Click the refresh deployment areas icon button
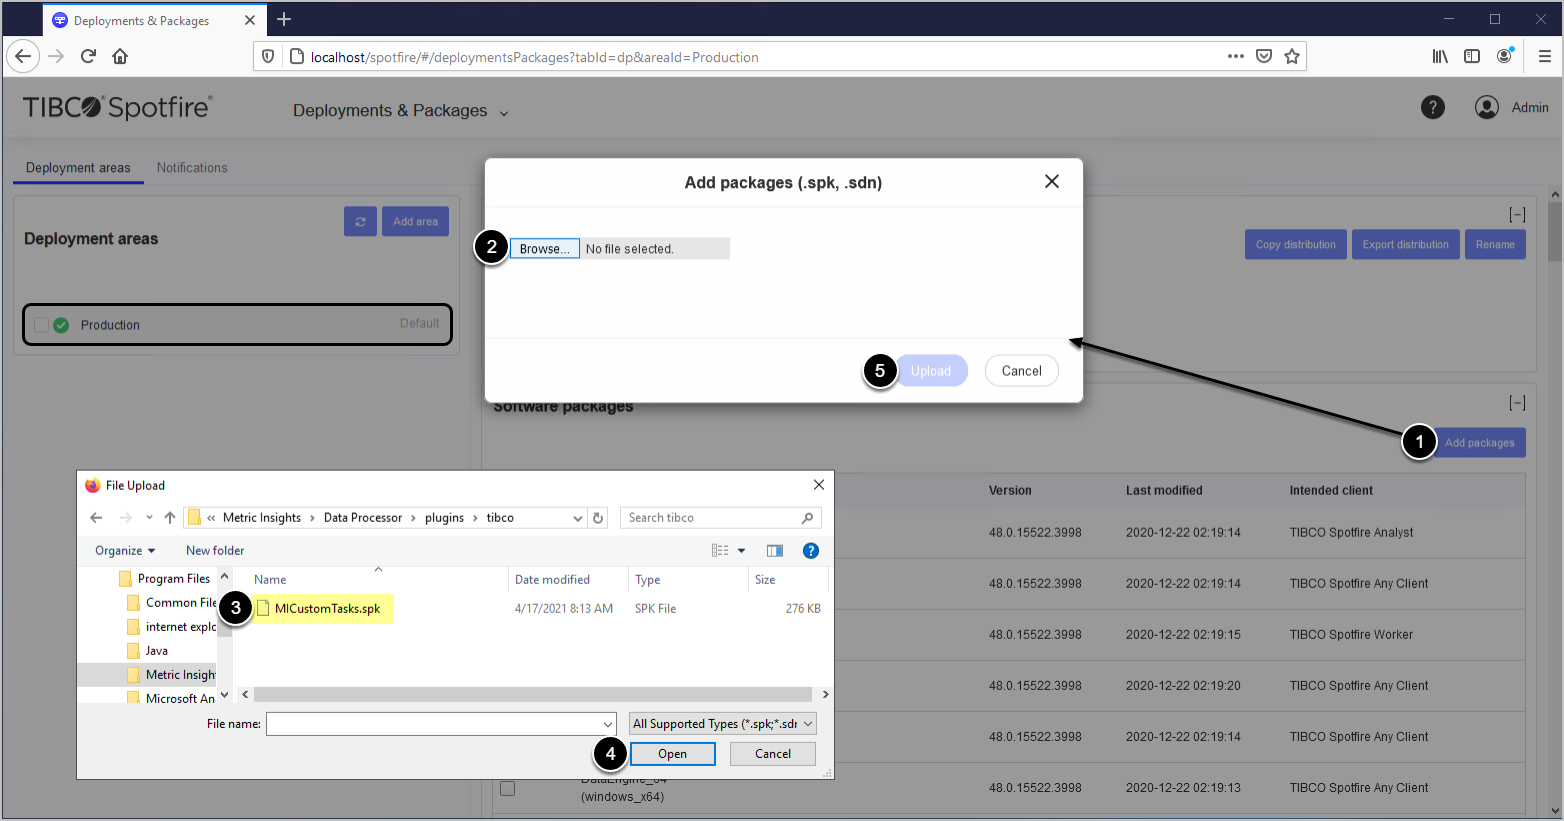 click(x=360, y=221)
